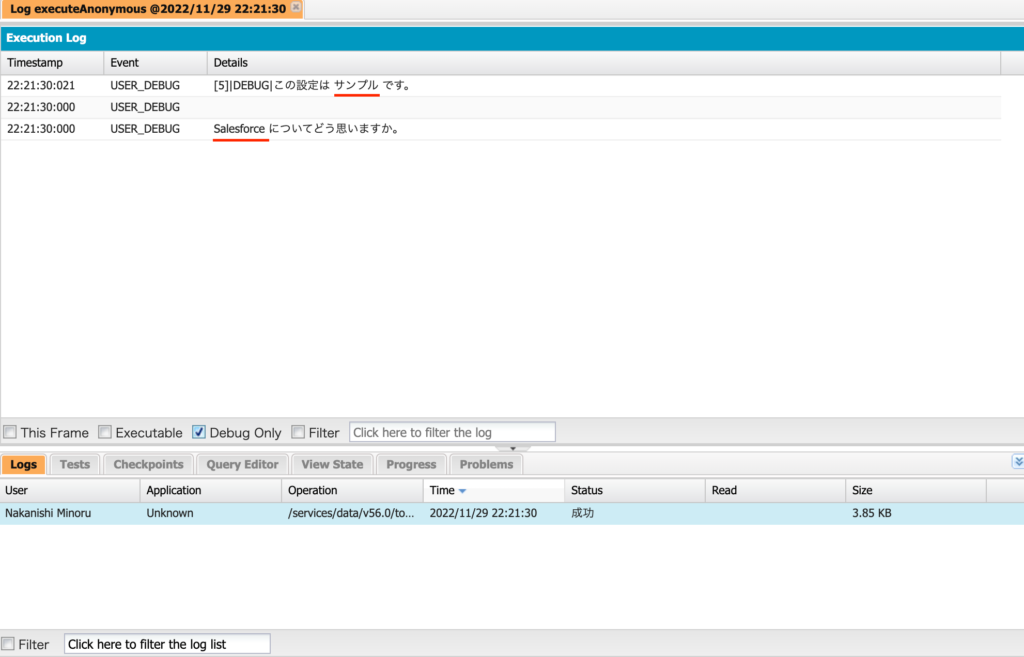The height and width of the screenshot is (657, 1024).
Task: Check the Executable checkbox
Action: tap(105, 433)
